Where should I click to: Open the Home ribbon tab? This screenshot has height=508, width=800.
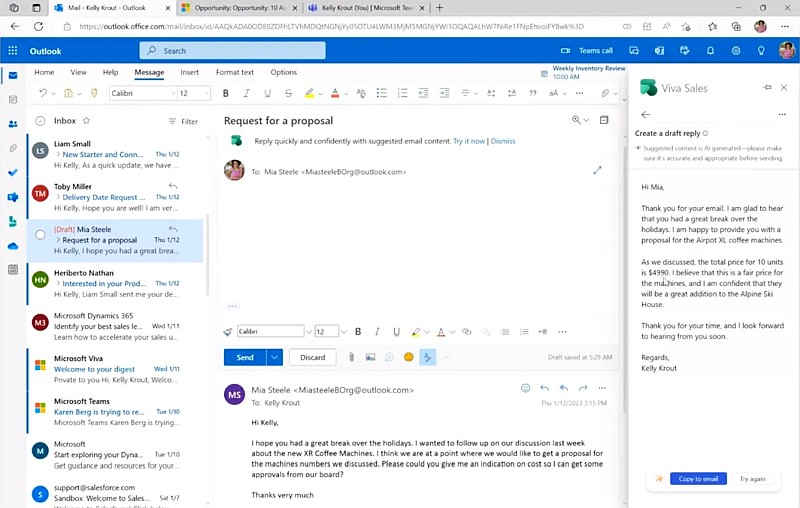(x=44, y=72)
